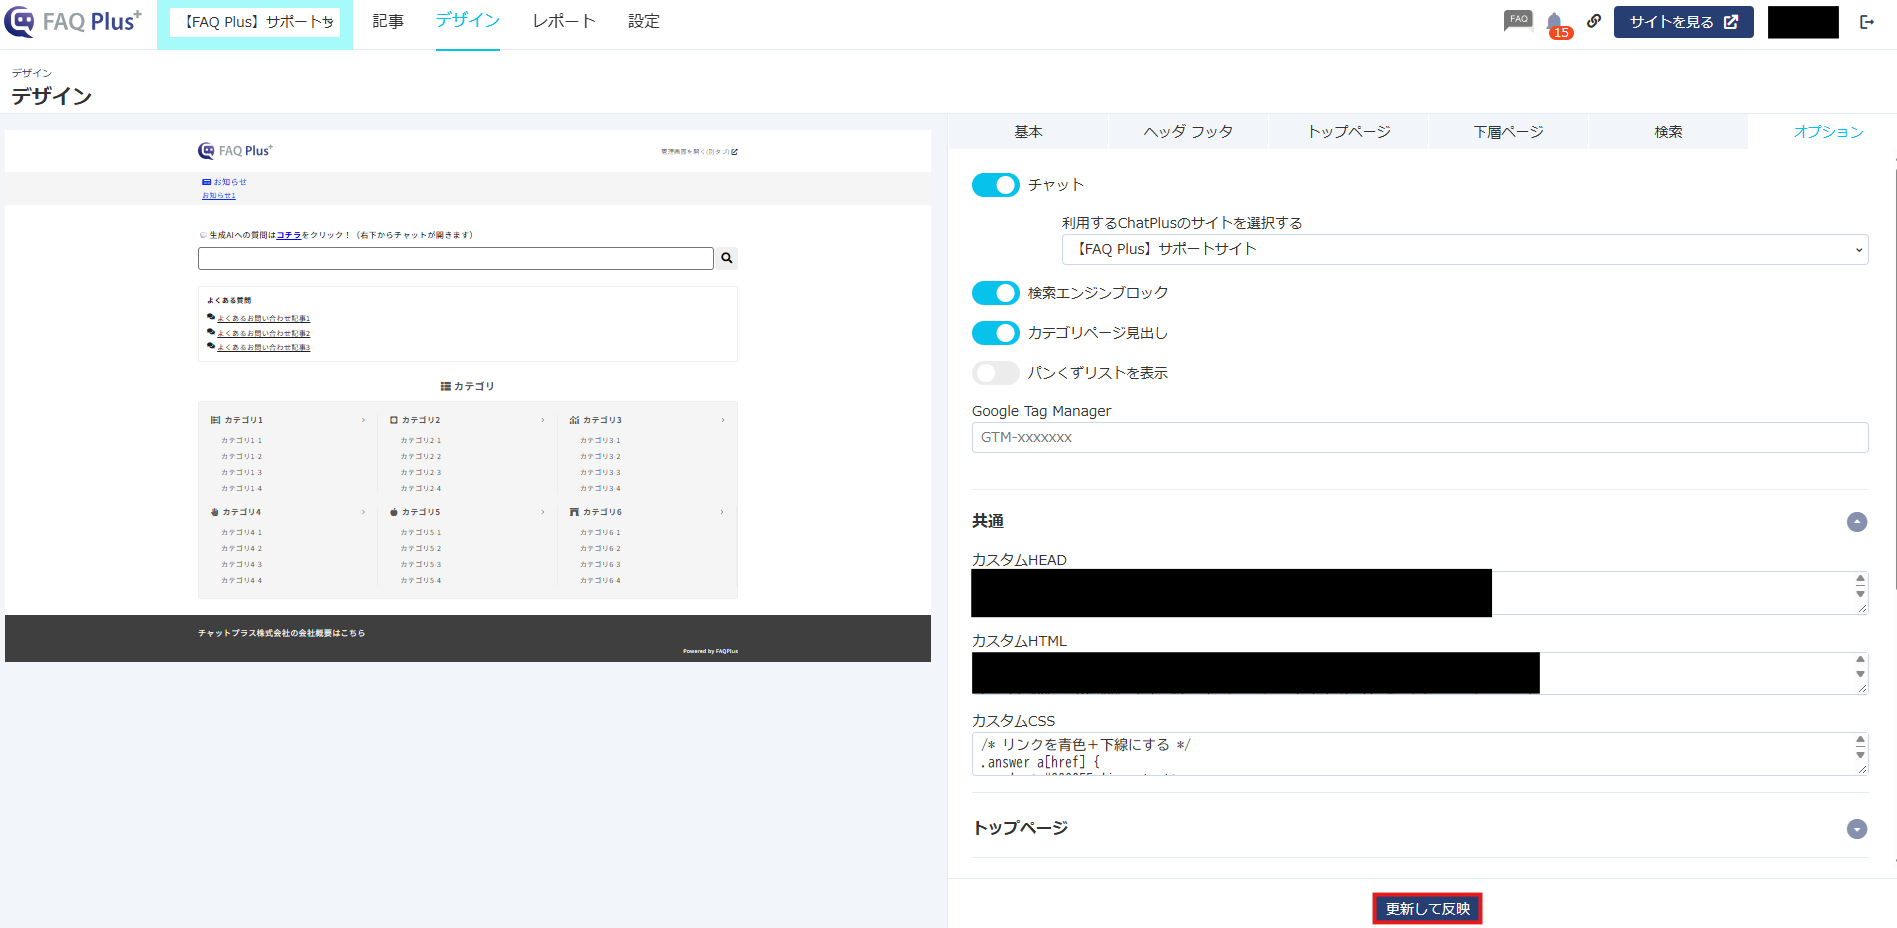The width and height of the screenshot is (1897, 928).
Task: Open the FAQ chat bubble icon
Action: tap(1518, 20)
